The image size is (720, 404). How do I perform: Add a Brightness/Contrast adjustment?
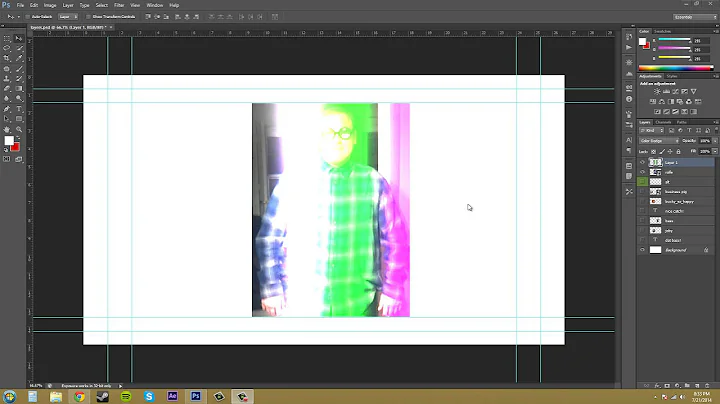[x=657, y=91]
